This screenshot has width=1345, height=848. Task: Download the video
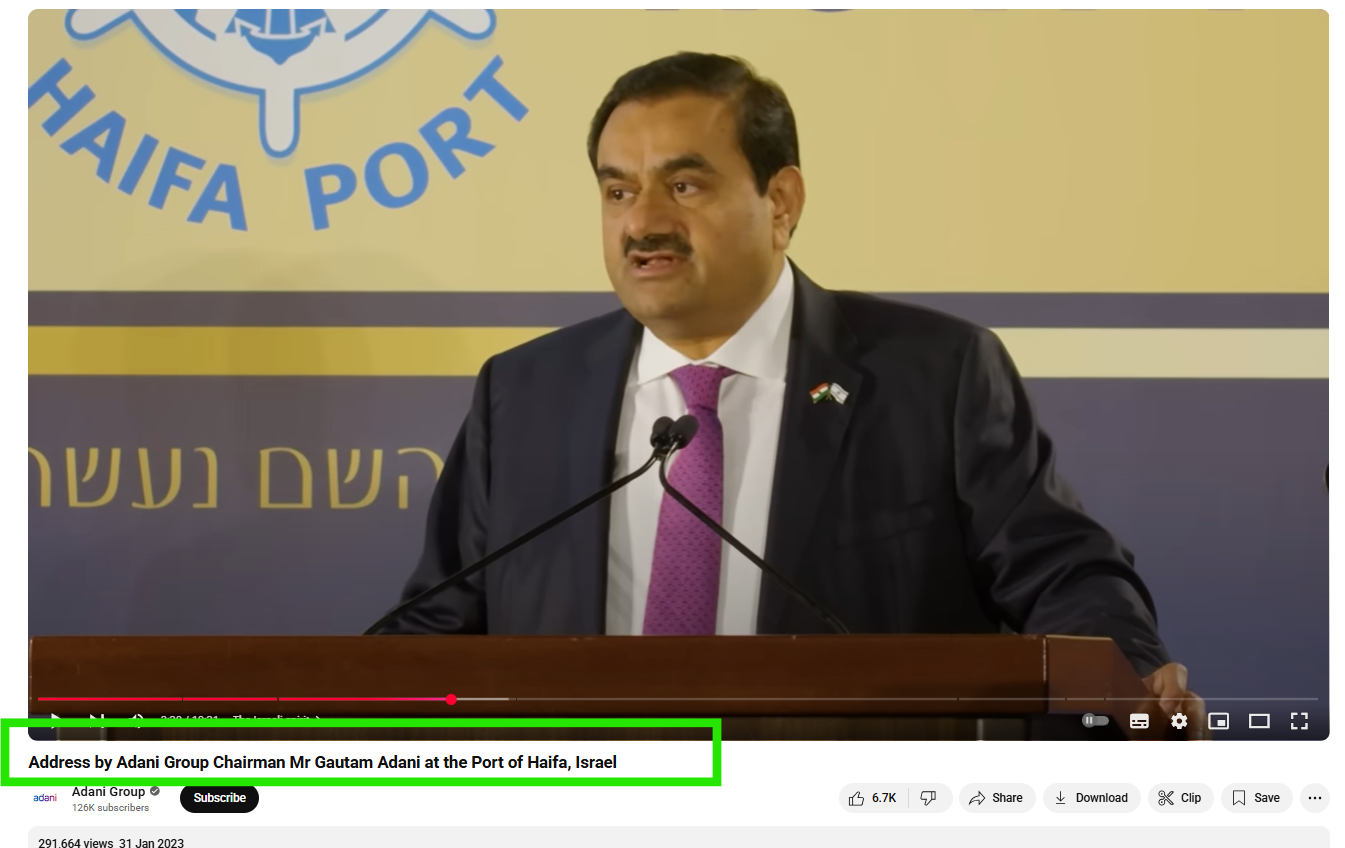1092,798
